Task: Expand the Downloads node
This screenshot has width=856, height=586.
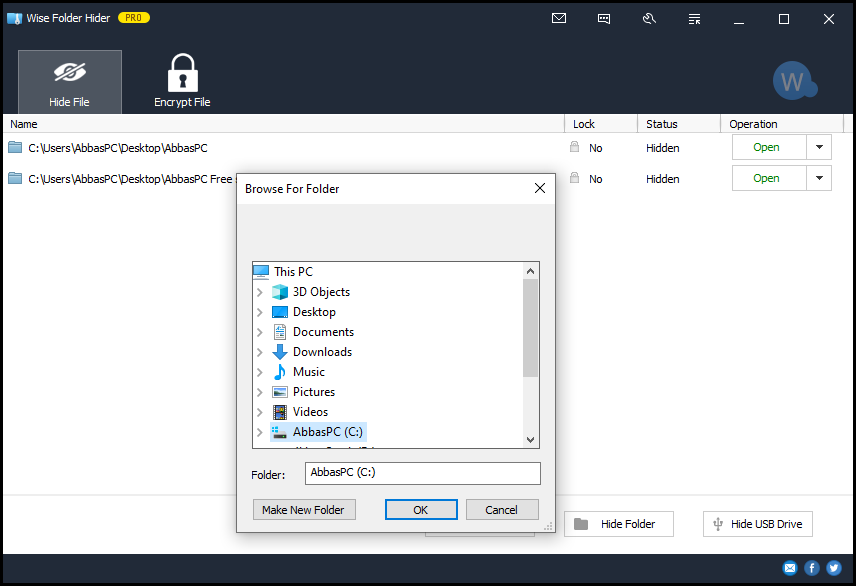Action: [260, 352]
